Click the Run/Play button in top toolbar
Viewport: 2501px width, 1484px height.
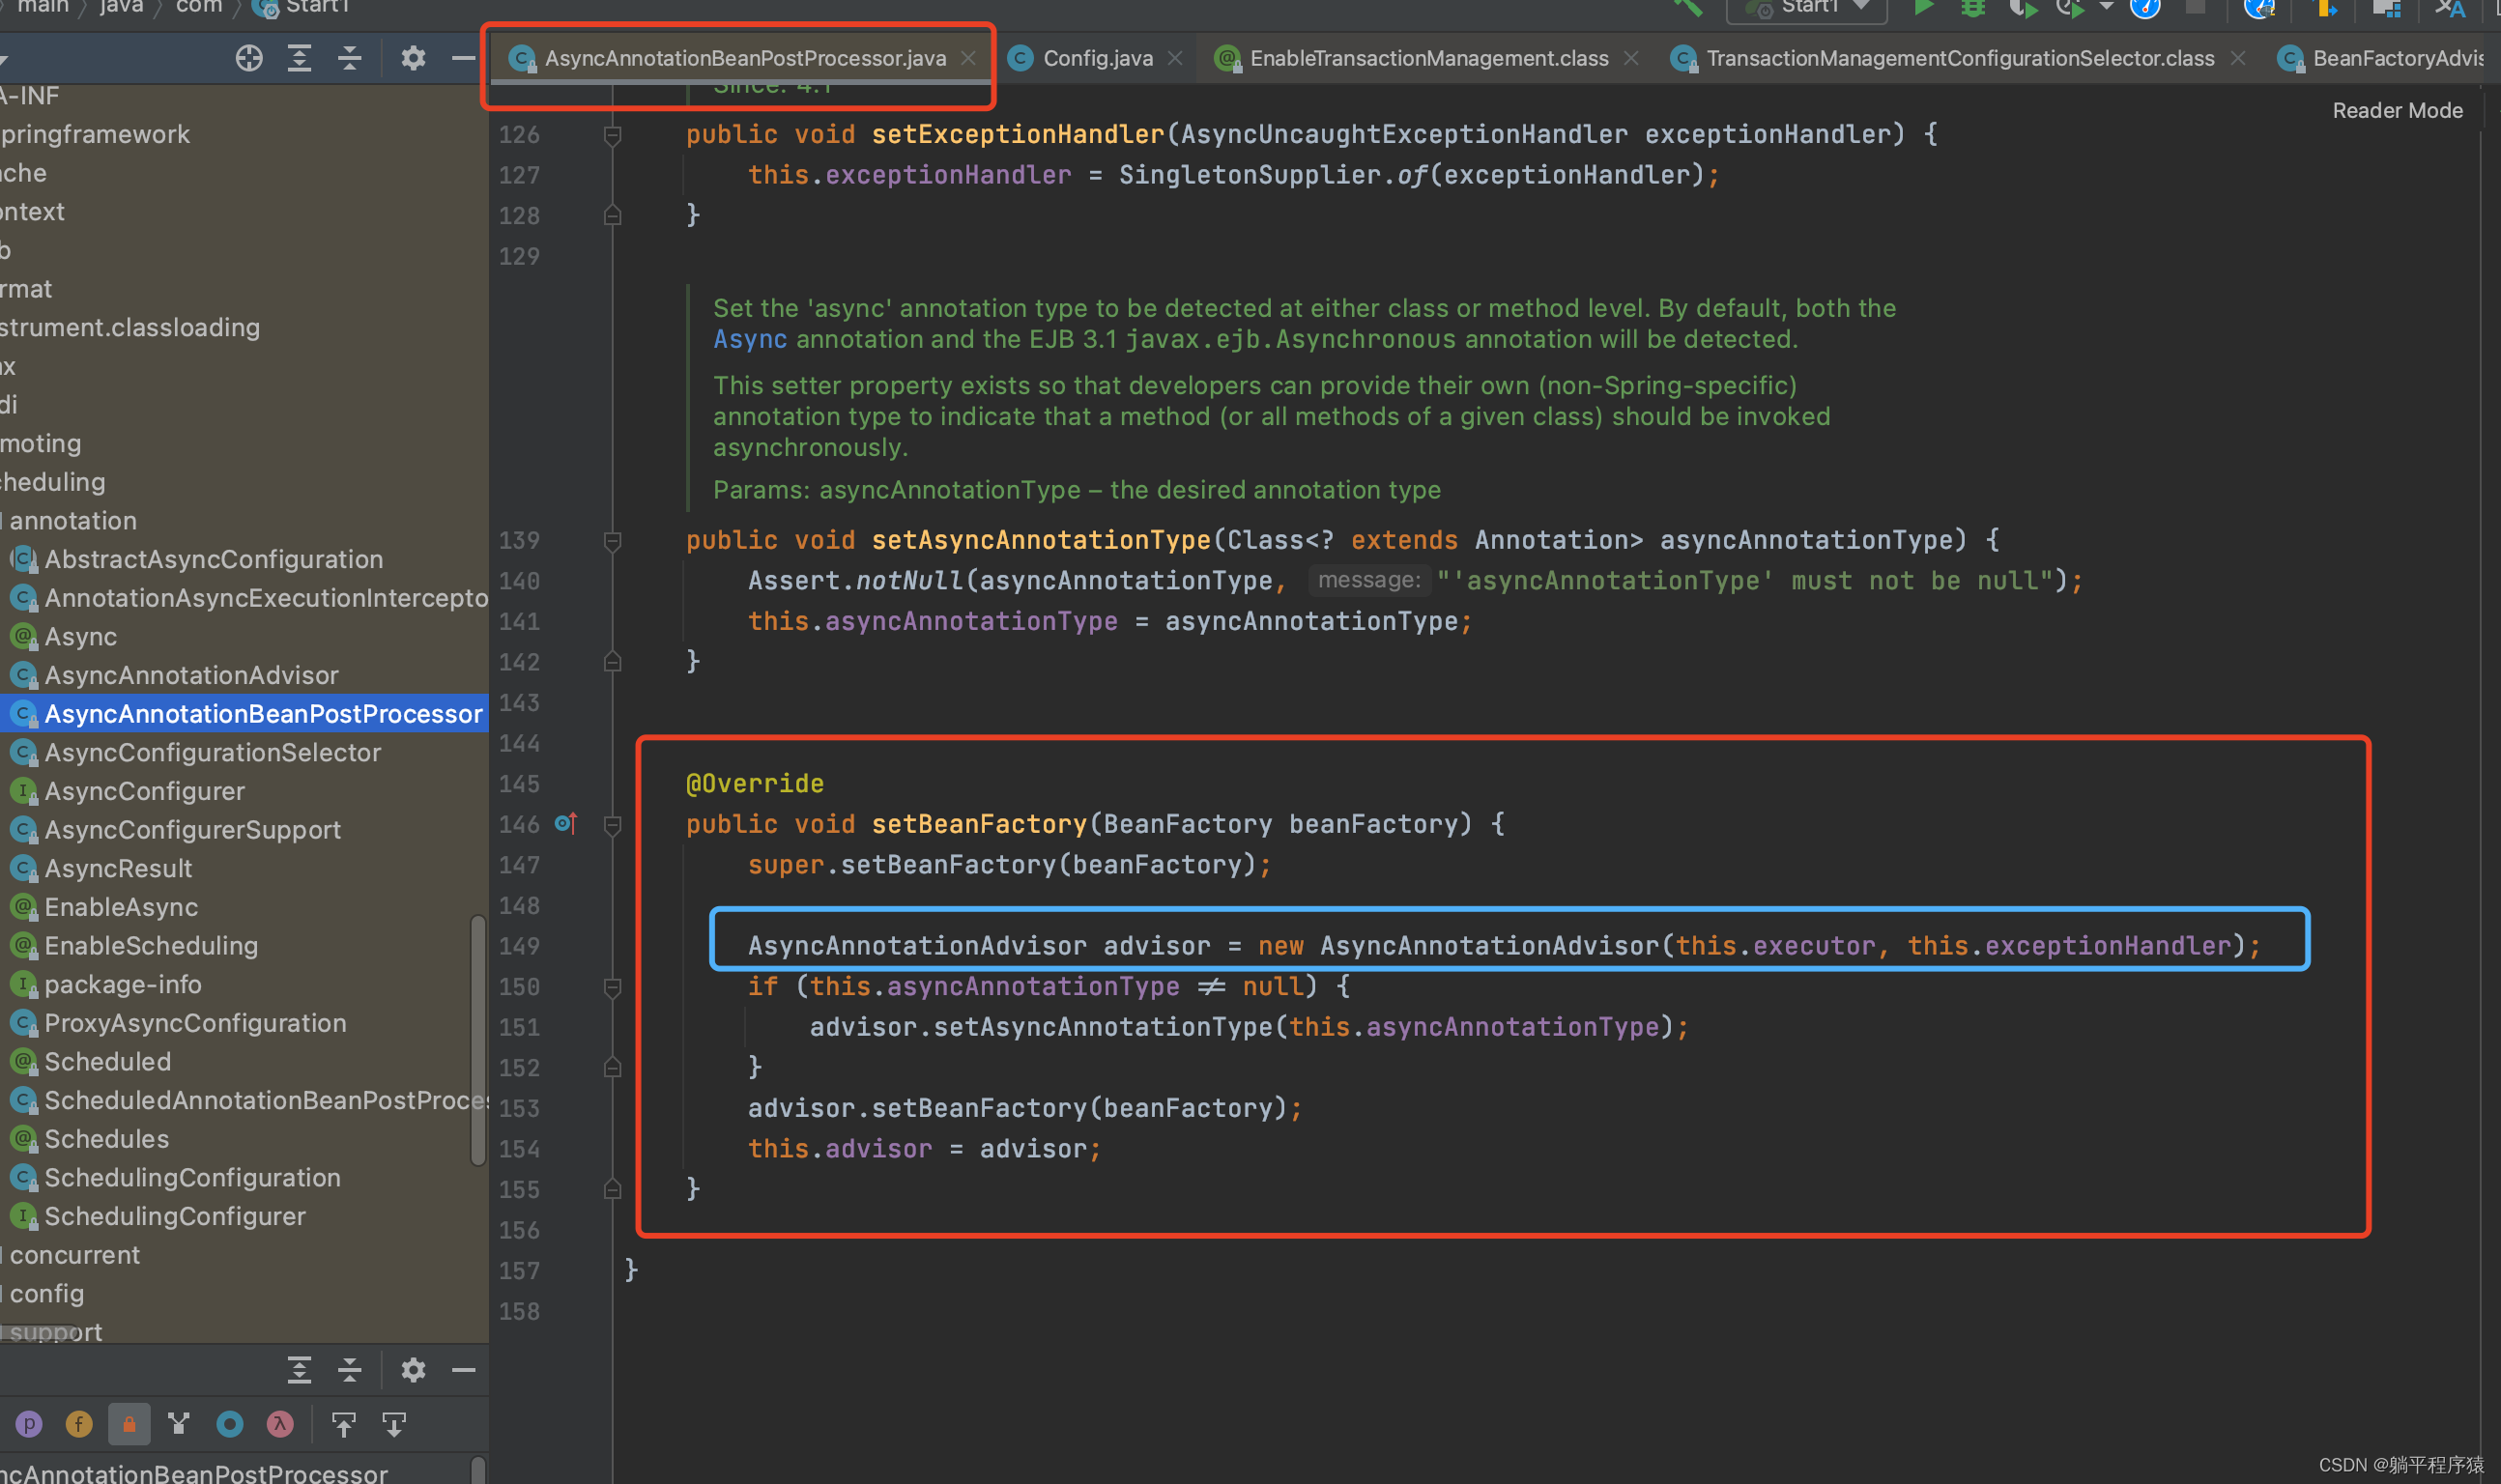[1920, 13]
